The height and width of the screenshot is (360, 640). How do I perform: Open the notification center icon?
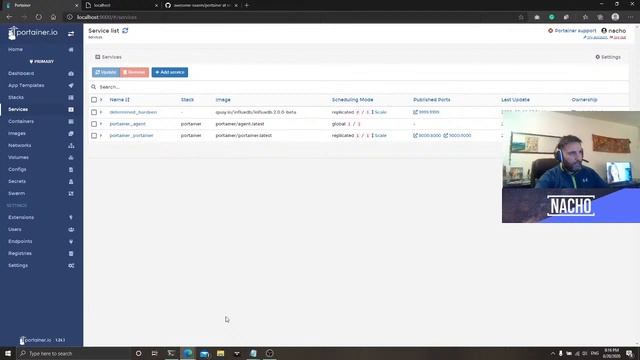coord(629,353)
